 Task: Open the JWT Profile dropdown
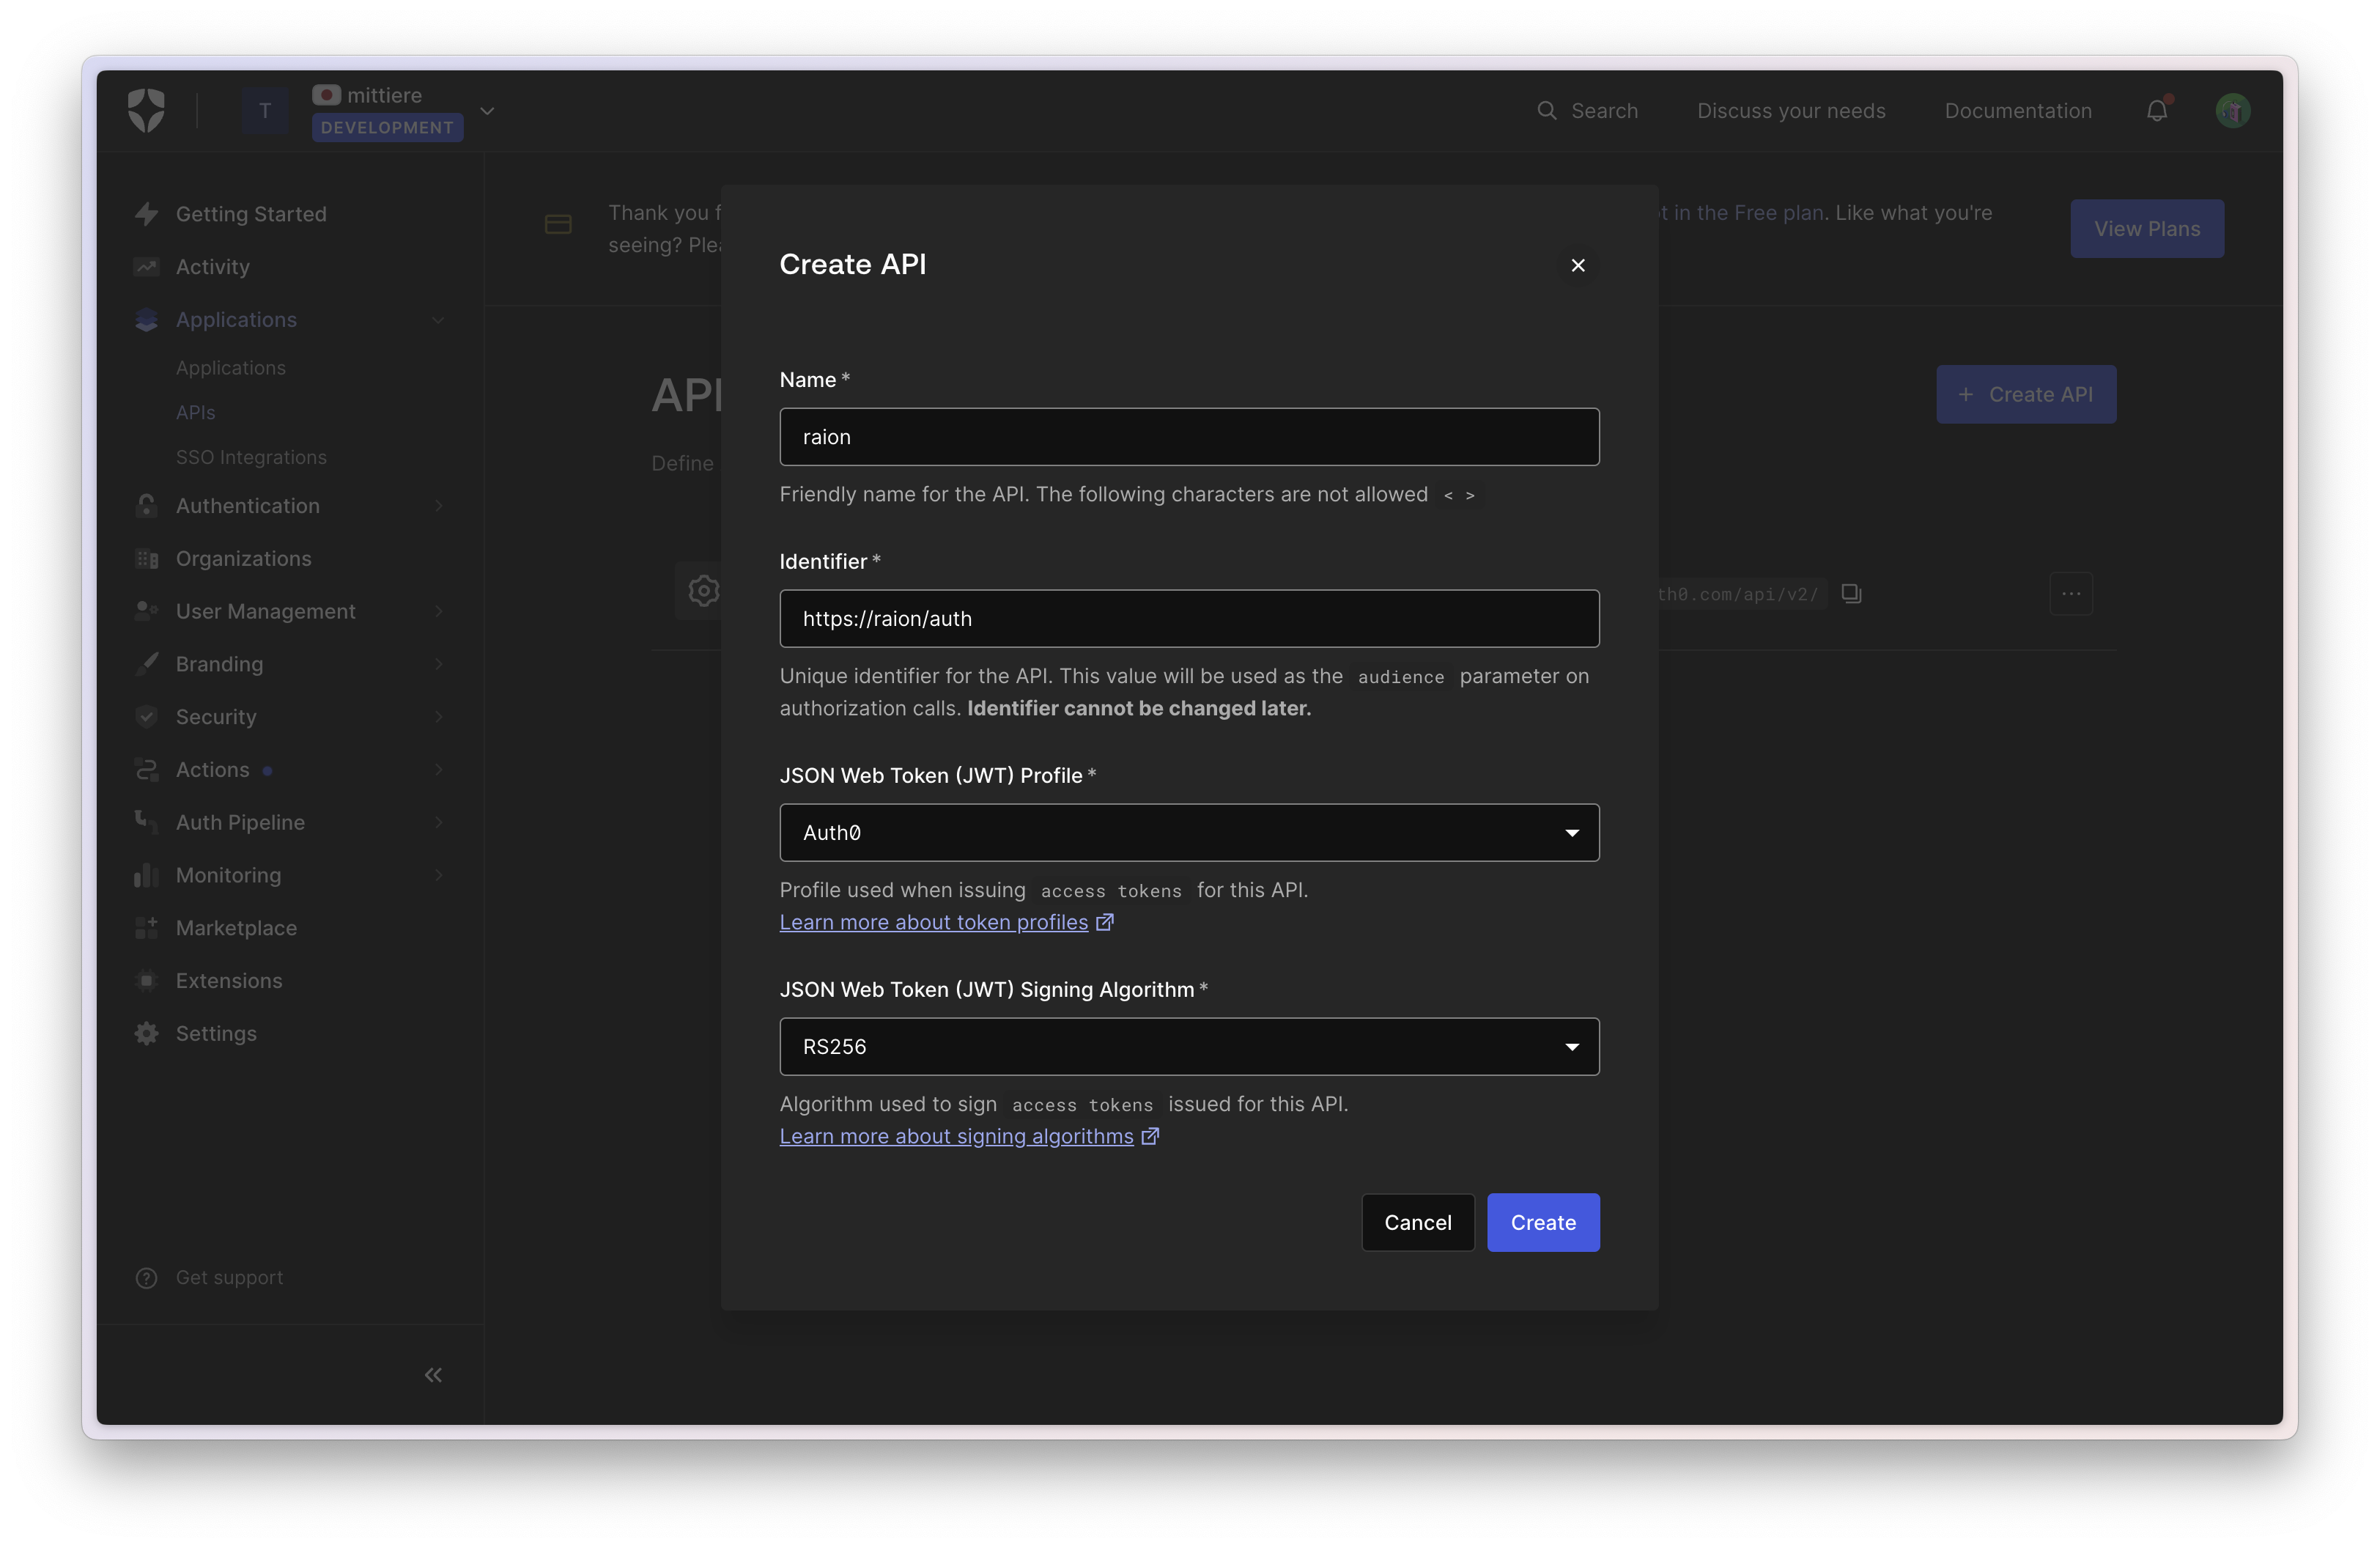click(x=1189, y=833)
